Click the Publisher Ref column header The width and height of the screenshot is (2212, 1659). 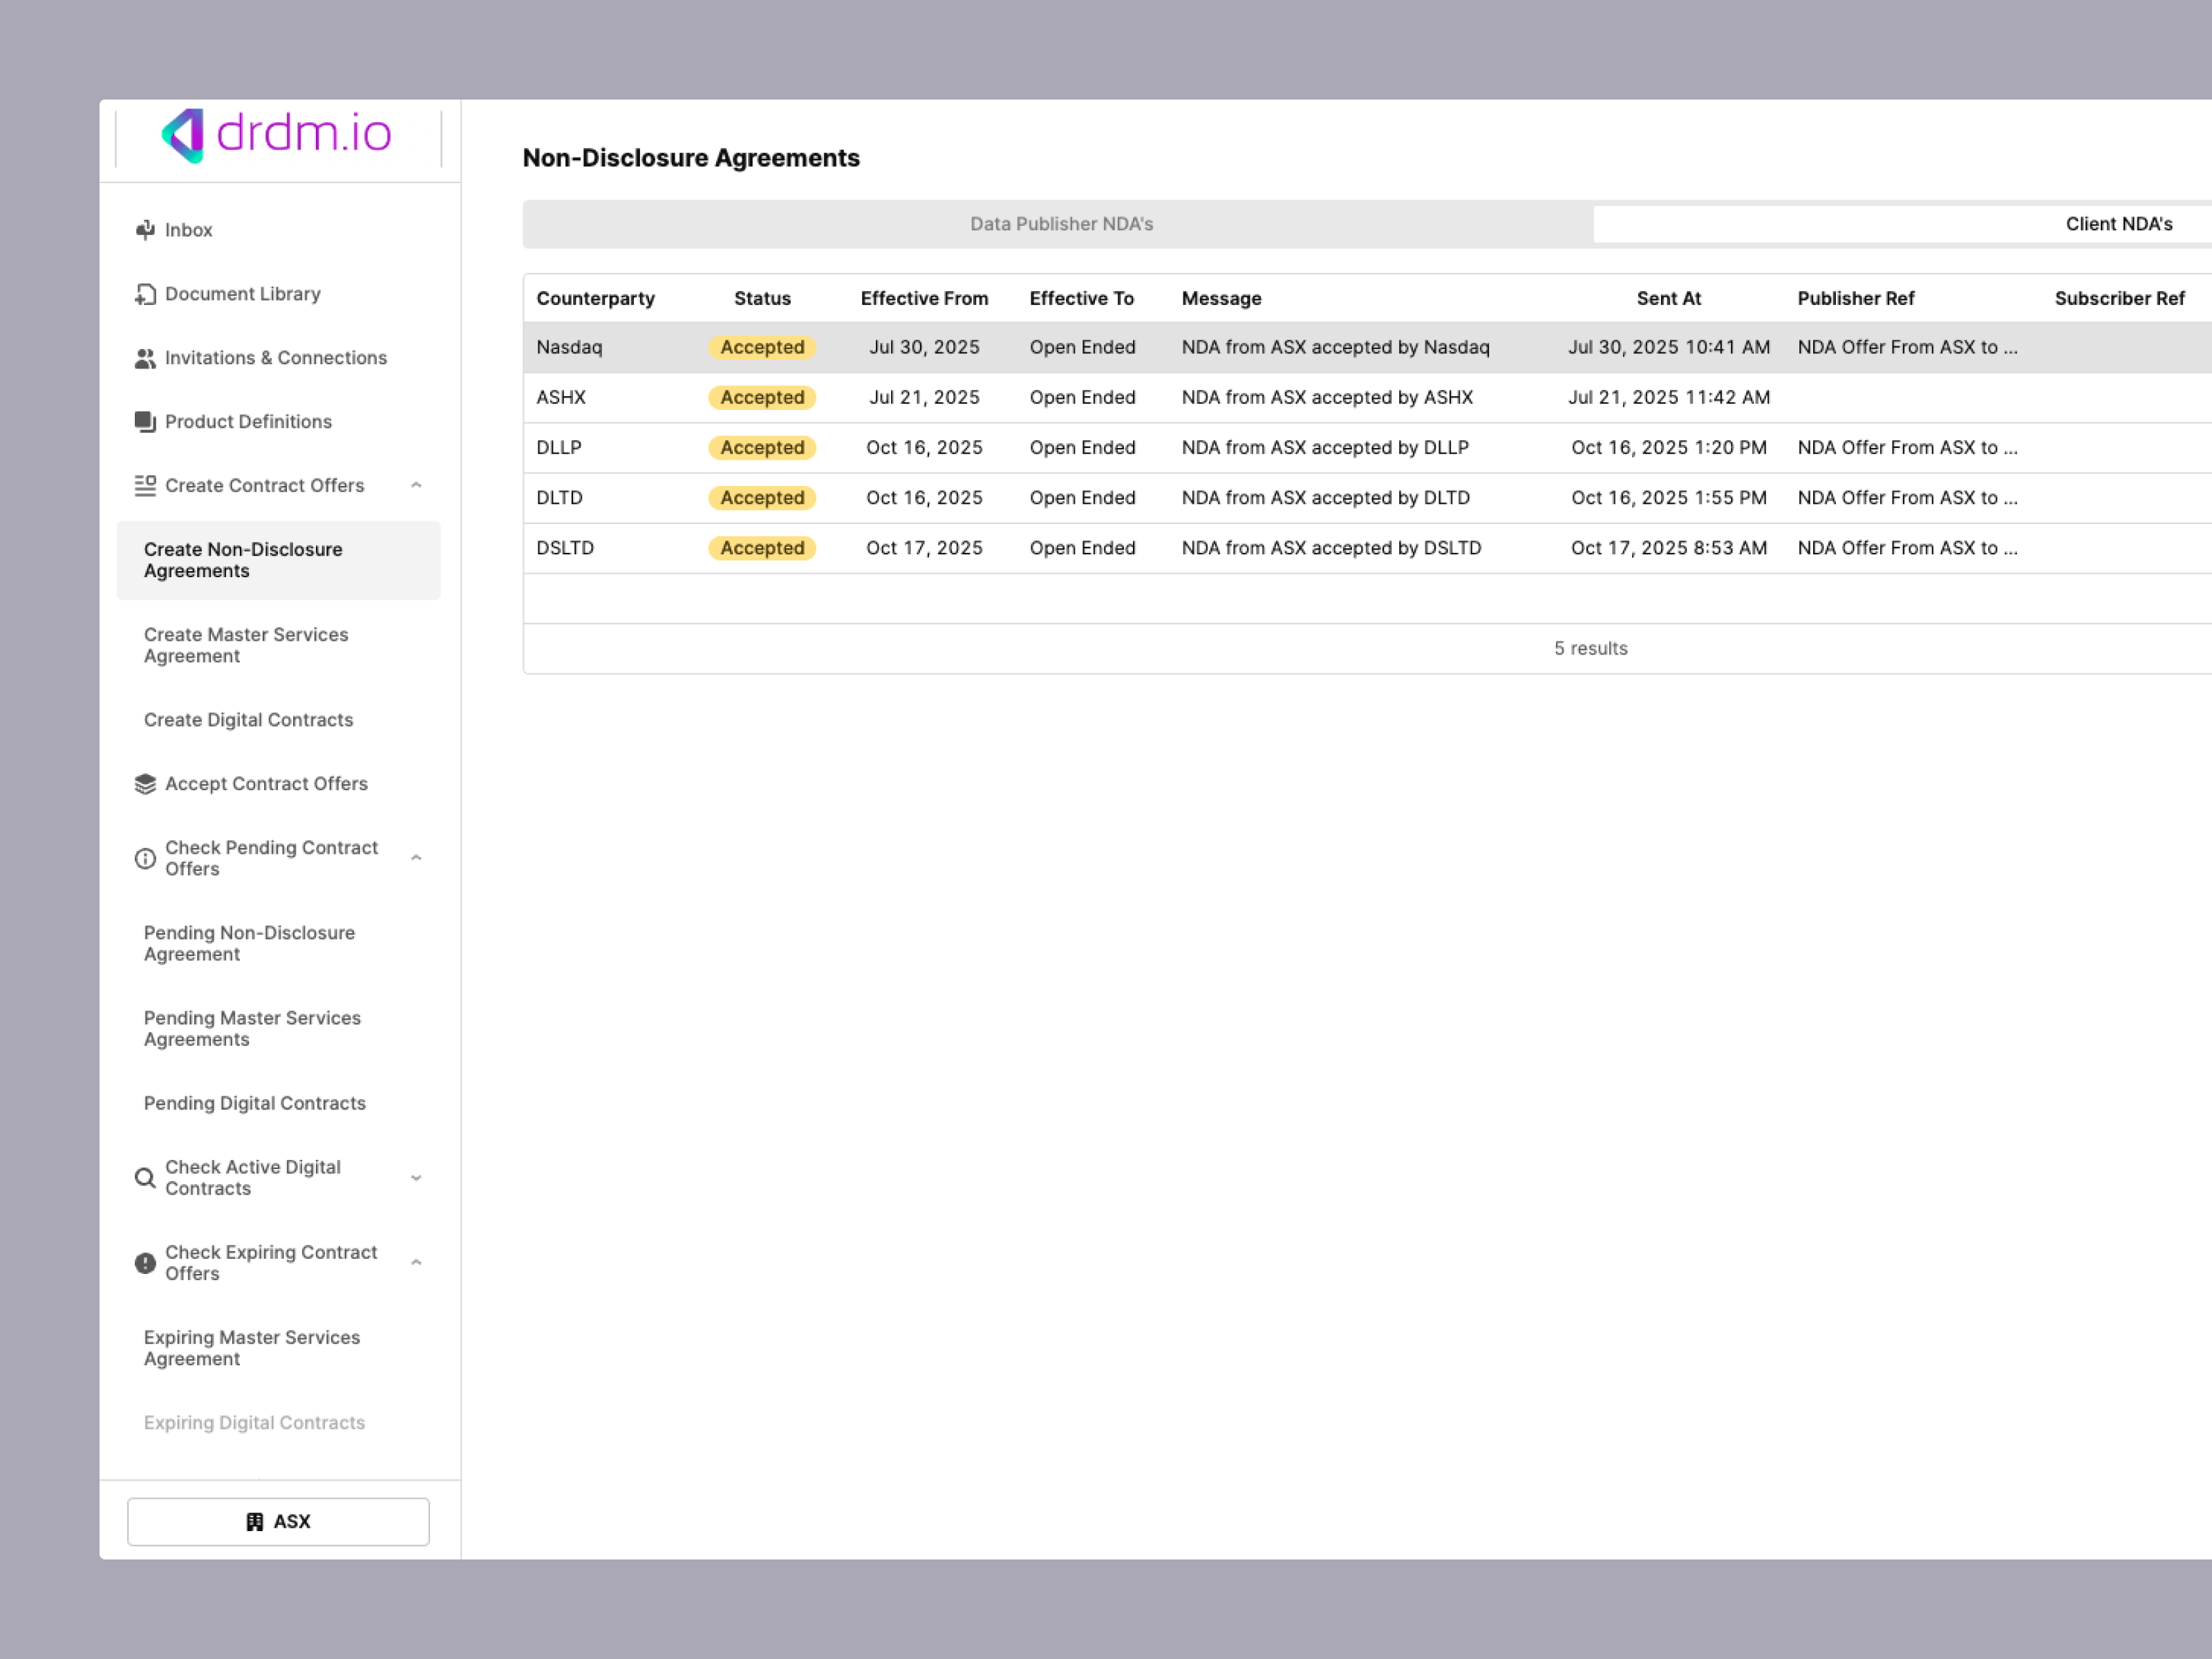(x=1855, y=298)
